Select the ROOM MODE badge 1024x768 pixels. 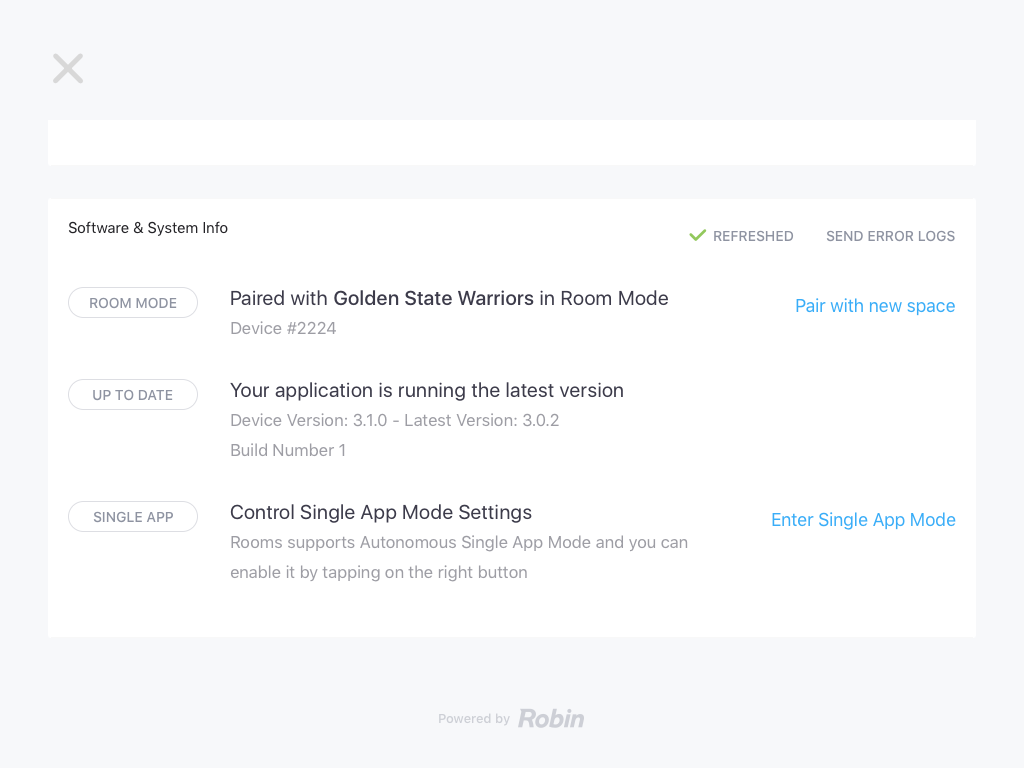(133, 303)
